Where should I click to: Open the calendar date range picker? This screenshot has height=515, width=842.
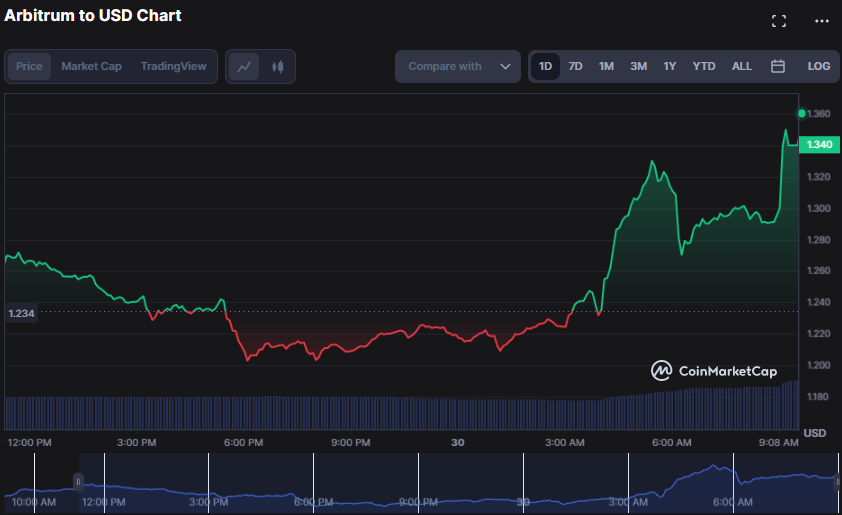click(777, 67)
